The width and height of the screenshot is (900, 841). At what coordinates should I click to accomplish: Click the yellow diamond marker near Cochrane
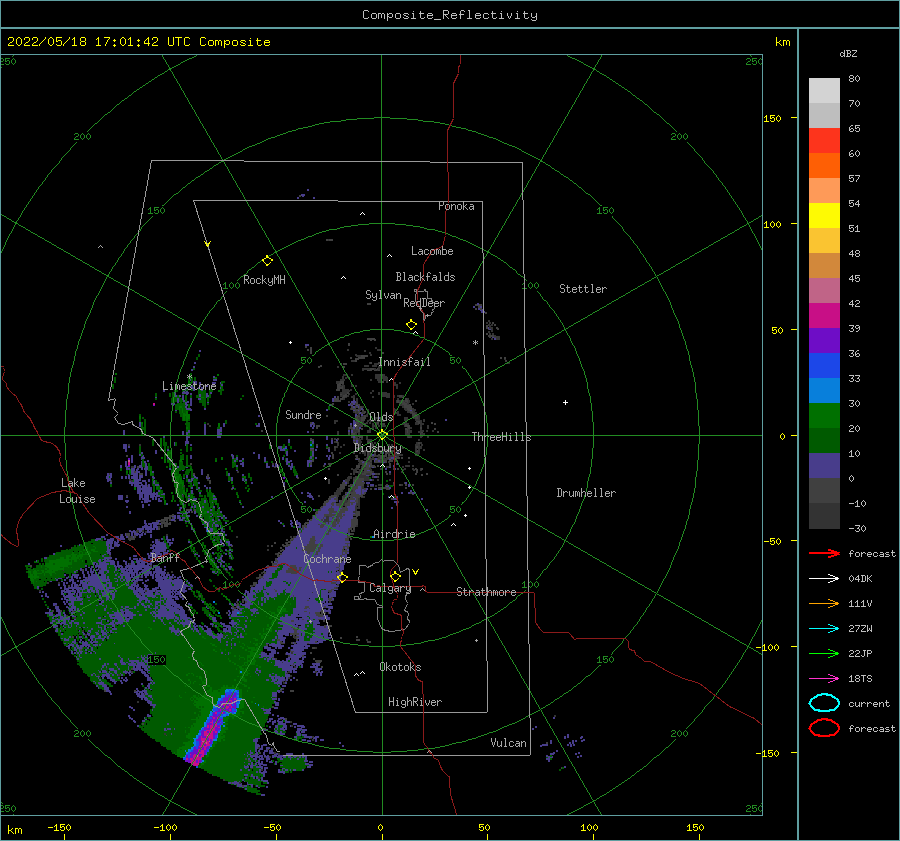click(342, 577)
